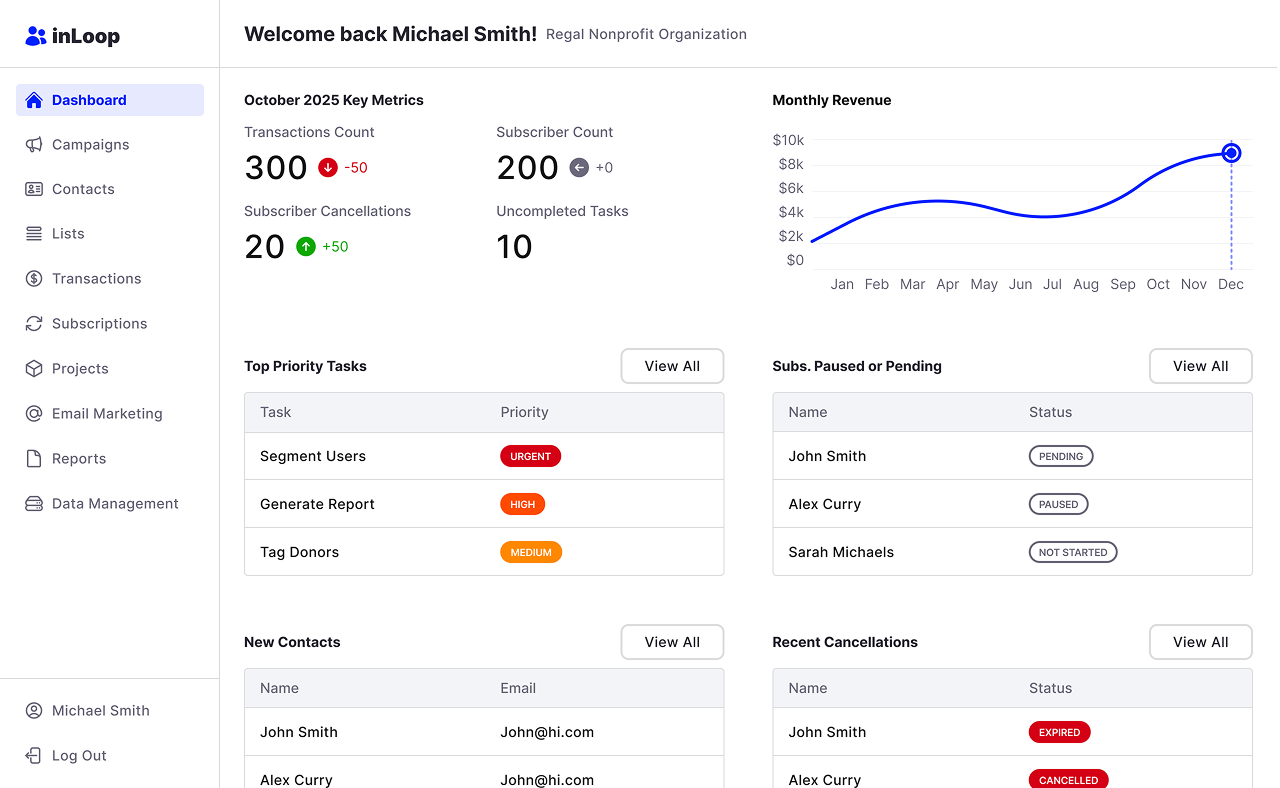Screen dimensions: 1280x788
Task: View All Top Priority Tasks
Action: point(672,366)
